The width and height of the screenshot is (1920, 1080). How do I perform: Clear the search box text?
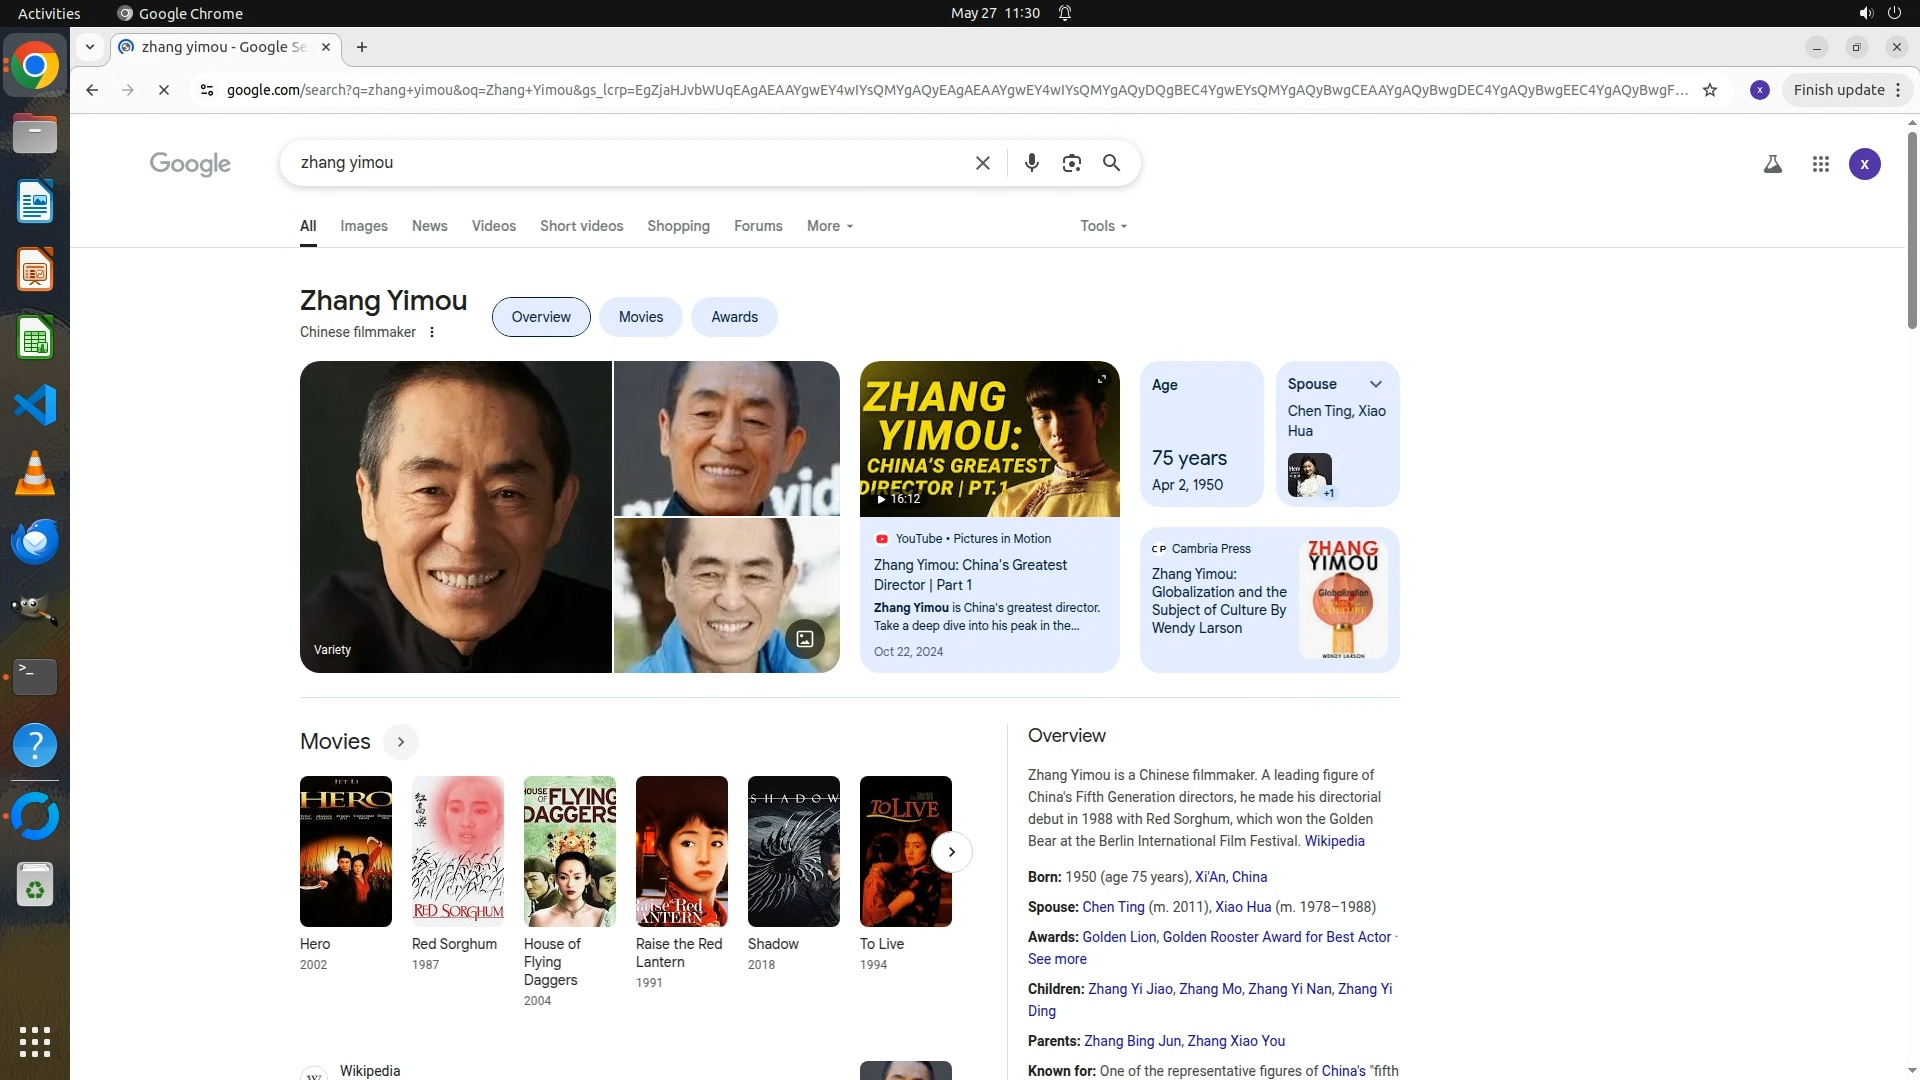[982, 163]
